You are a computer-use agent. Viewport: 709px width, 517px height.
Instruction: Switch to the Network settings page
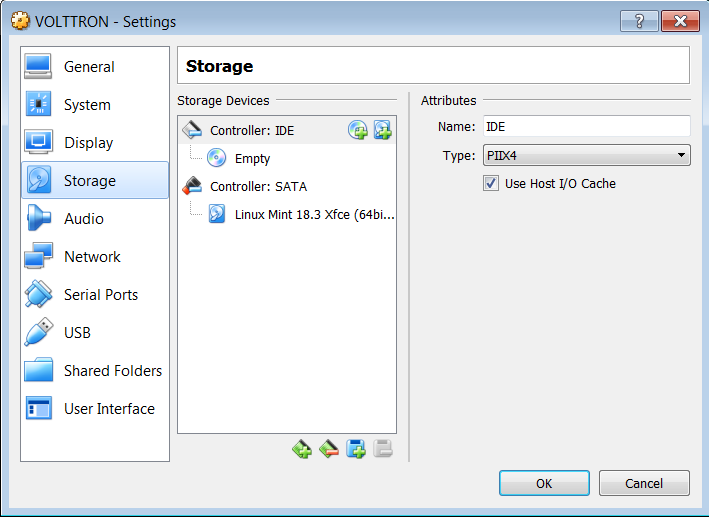click(x=95, y=256)
